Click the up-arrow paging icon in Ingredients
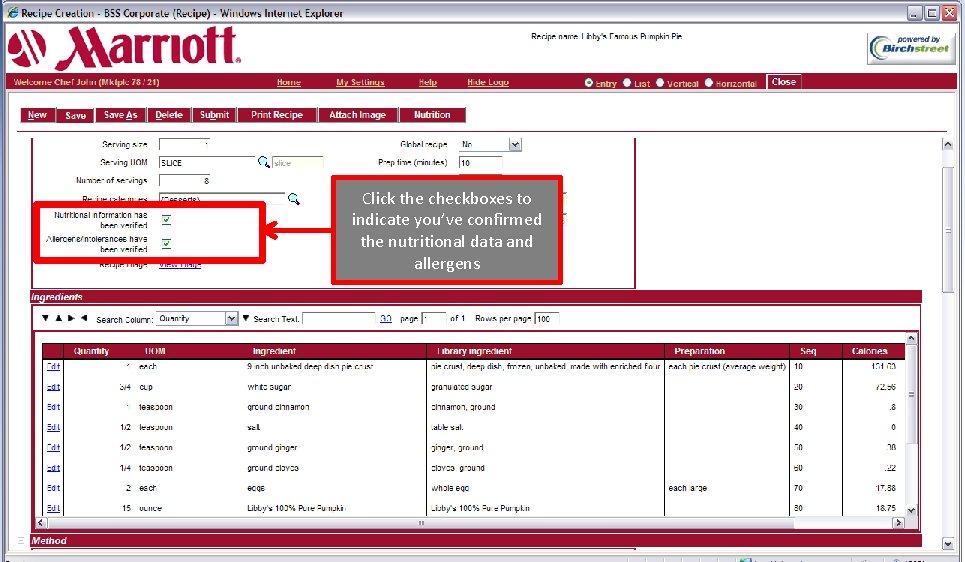This screenshot has width=965, height=562. [x=58, y=318]
